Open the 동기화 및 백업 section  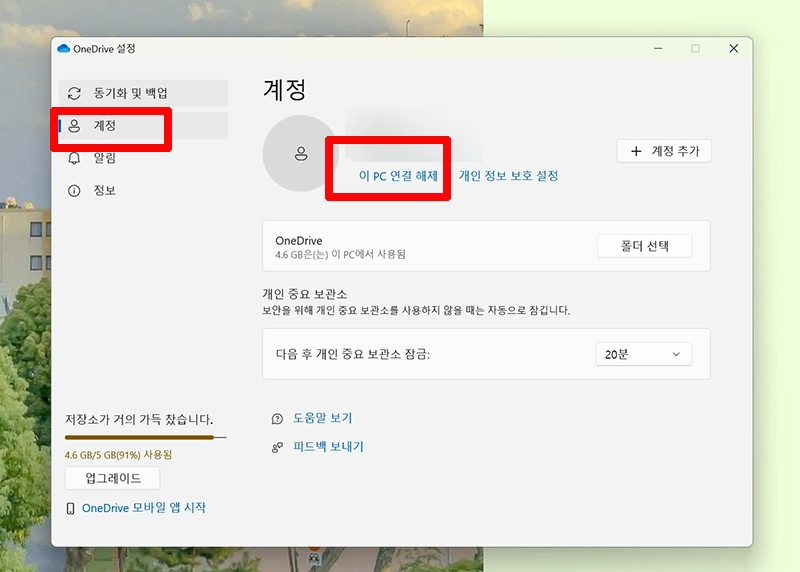tap(143, 93)
